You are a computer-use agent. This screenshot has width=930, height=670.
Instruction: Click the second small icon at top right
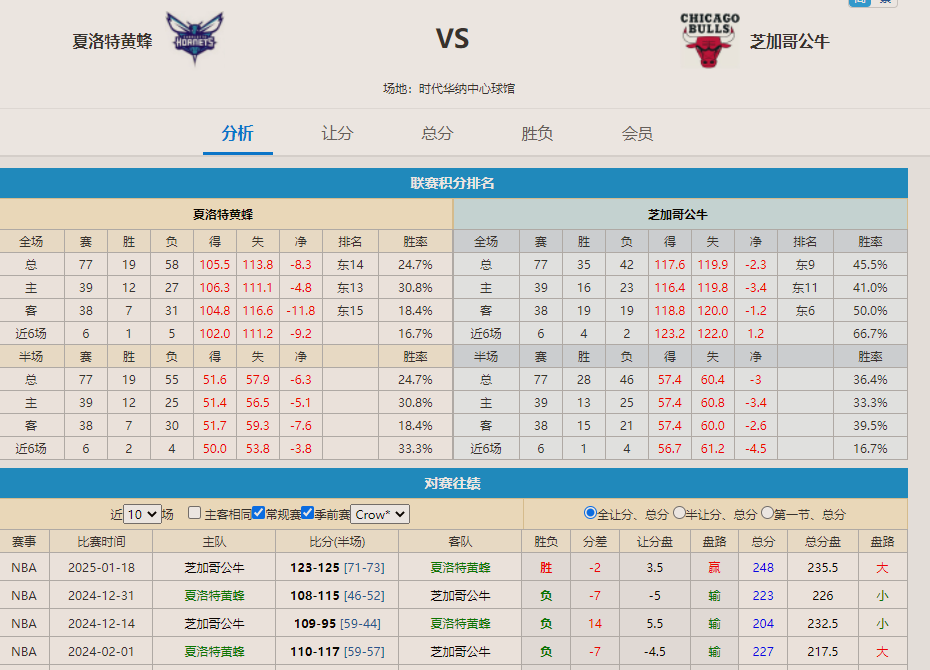click(x=884, y=5)
